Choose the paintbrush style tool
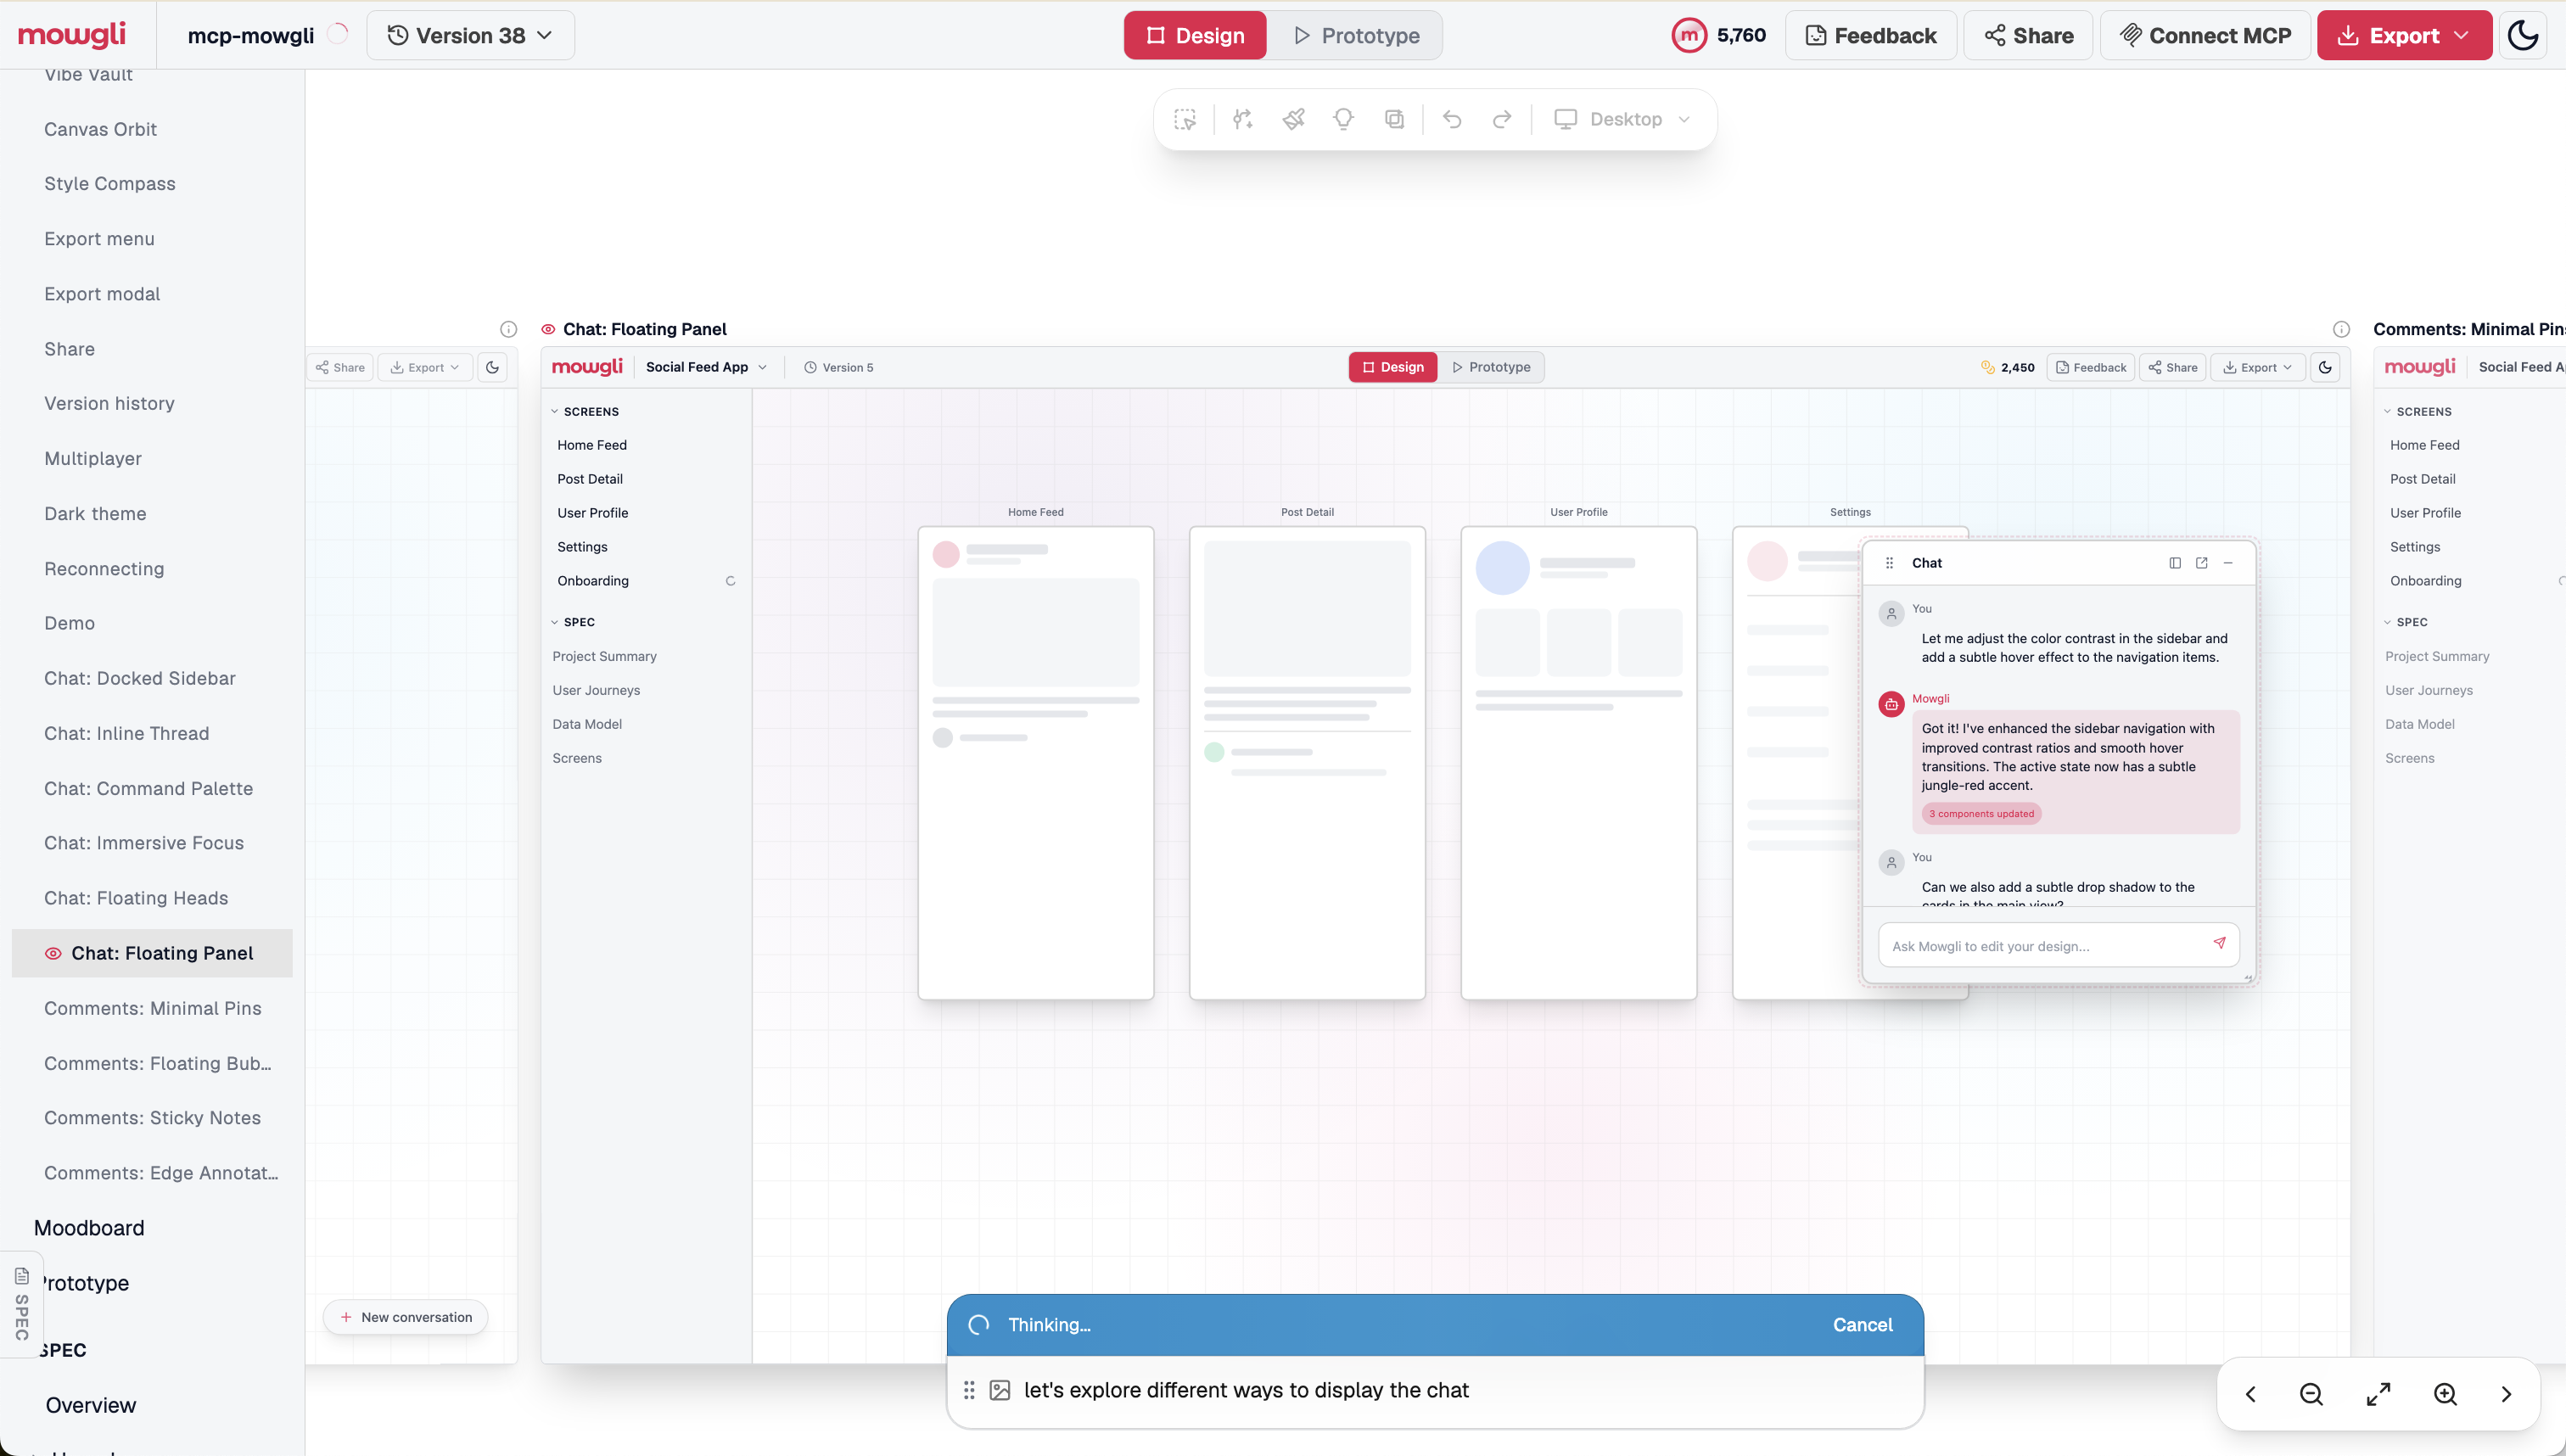 [x=1294, y=119]
